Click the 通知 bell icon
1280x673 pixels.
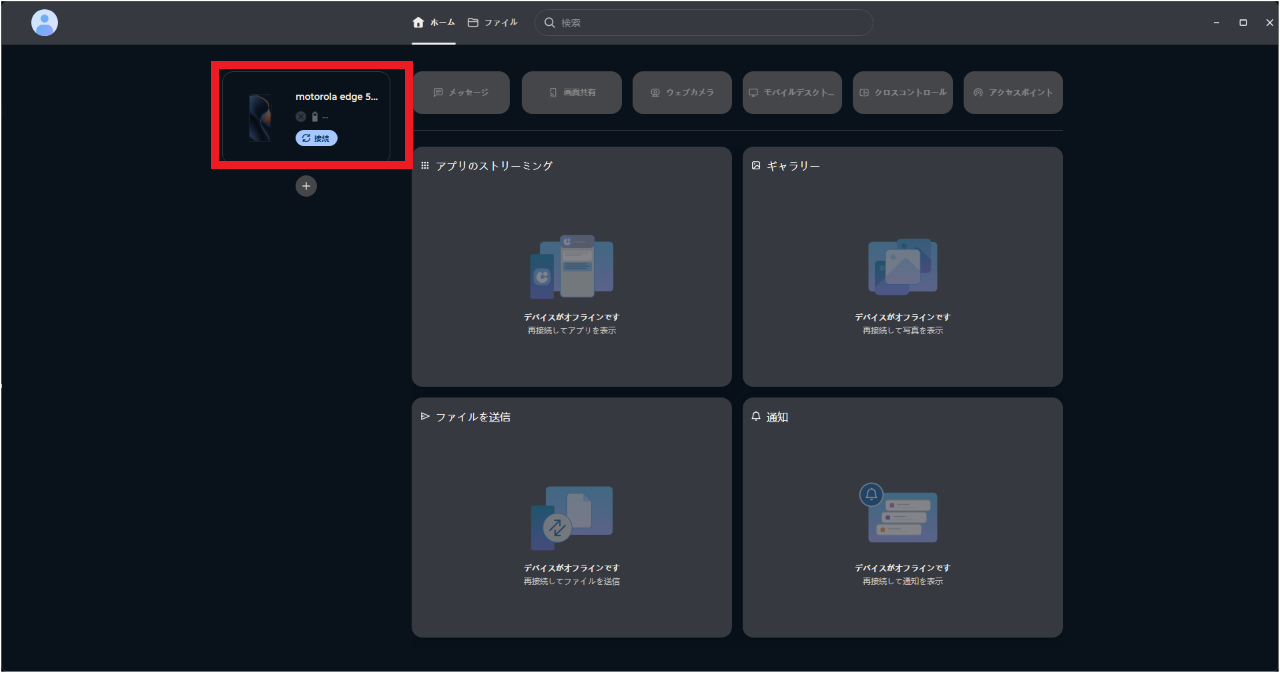(756, 416)
